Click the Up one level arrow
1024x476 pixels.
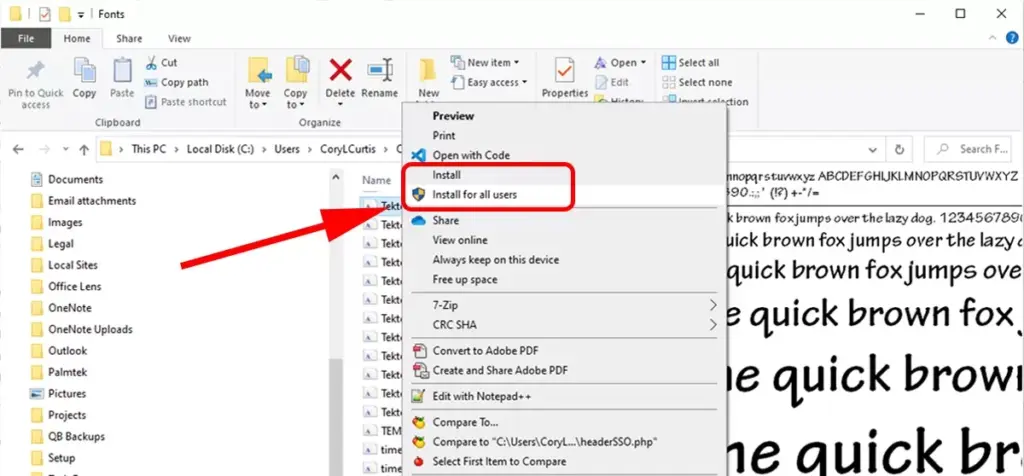[x=84, y=149]
